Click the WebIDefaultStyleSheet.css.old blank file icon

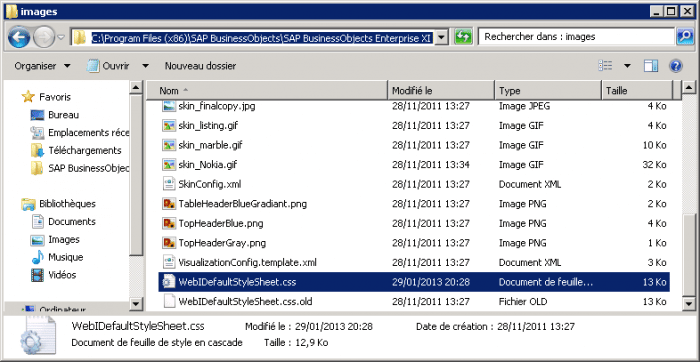[168, 302]
